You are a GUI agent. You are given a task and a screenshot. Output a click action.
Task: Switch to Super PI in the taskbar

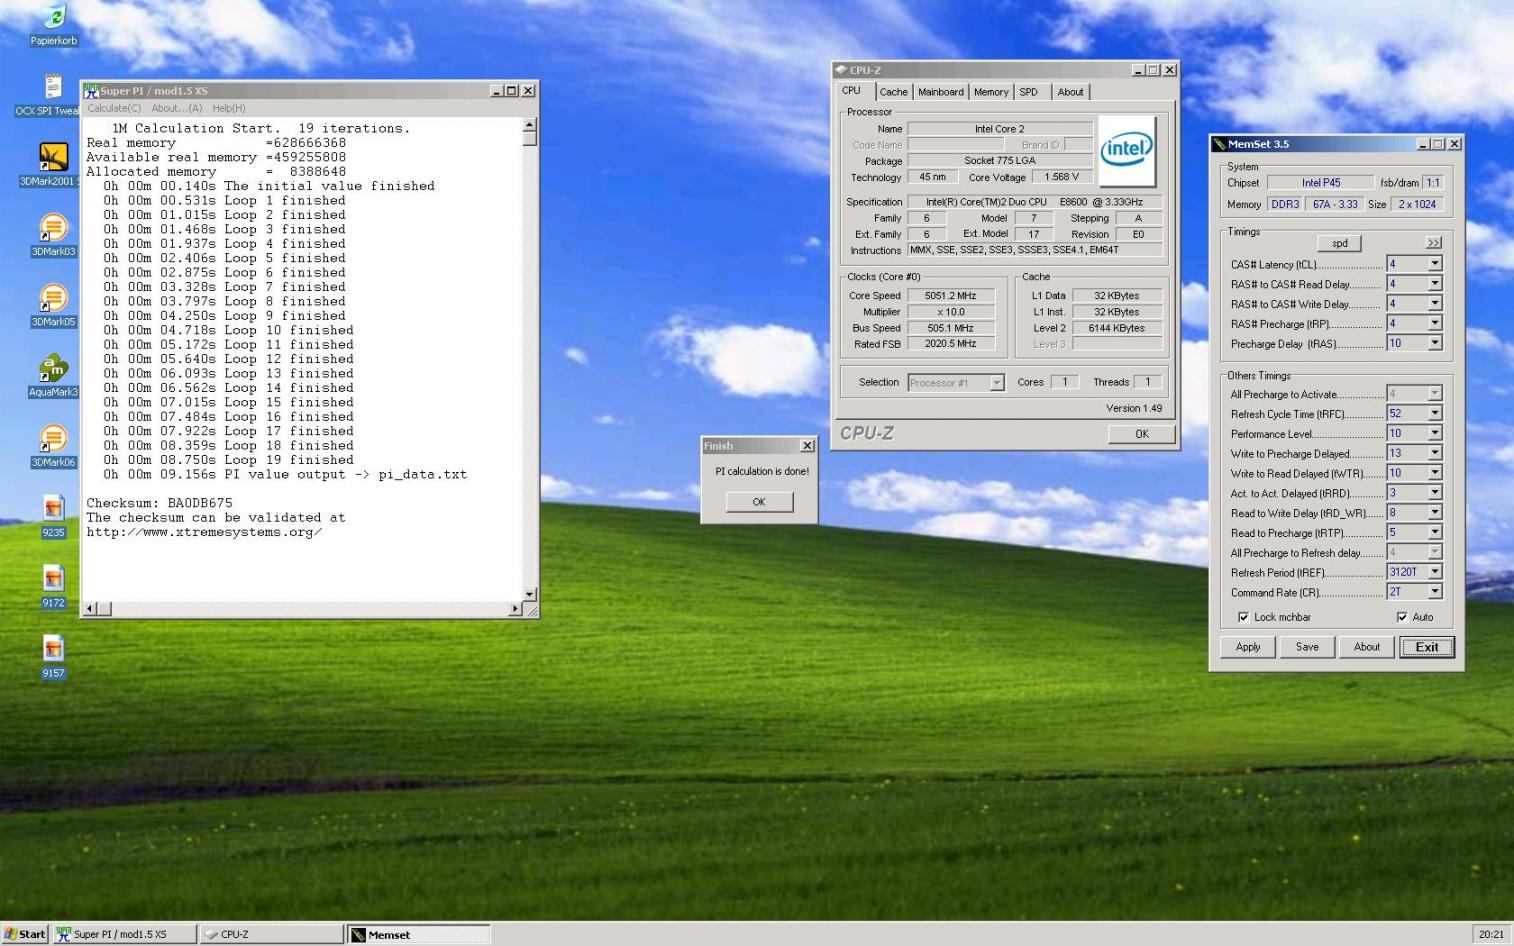125,934
